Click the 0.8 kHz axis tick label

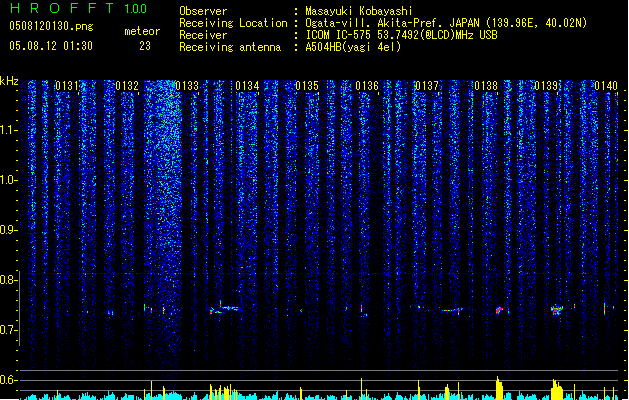8,280
